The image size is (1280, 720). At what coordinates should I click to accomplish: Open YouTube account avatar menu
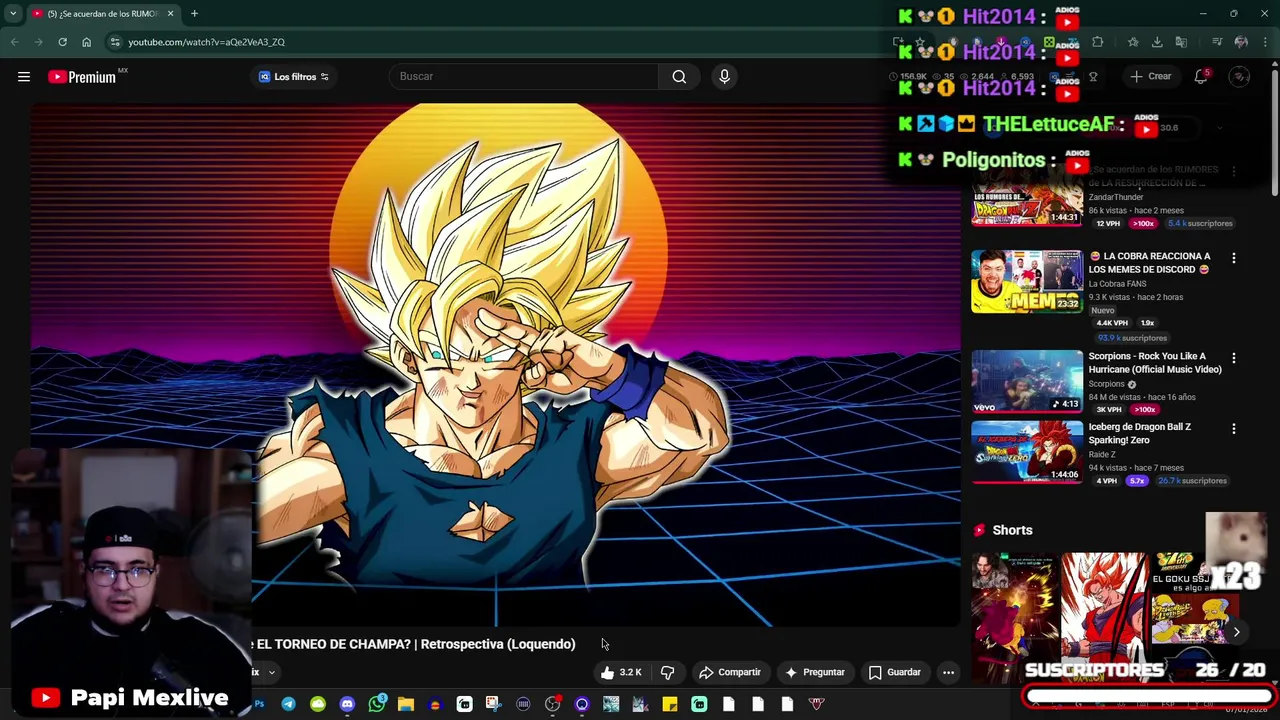pos(1239,77)
